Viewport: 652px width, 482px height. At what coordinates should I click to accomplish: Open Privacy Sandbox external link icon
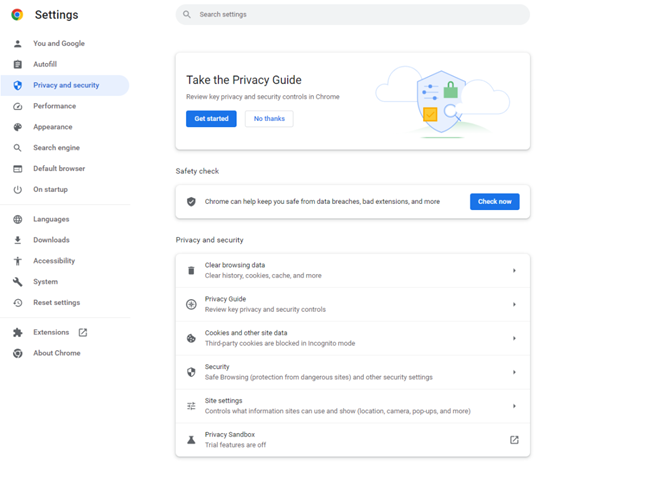[514, 440]
